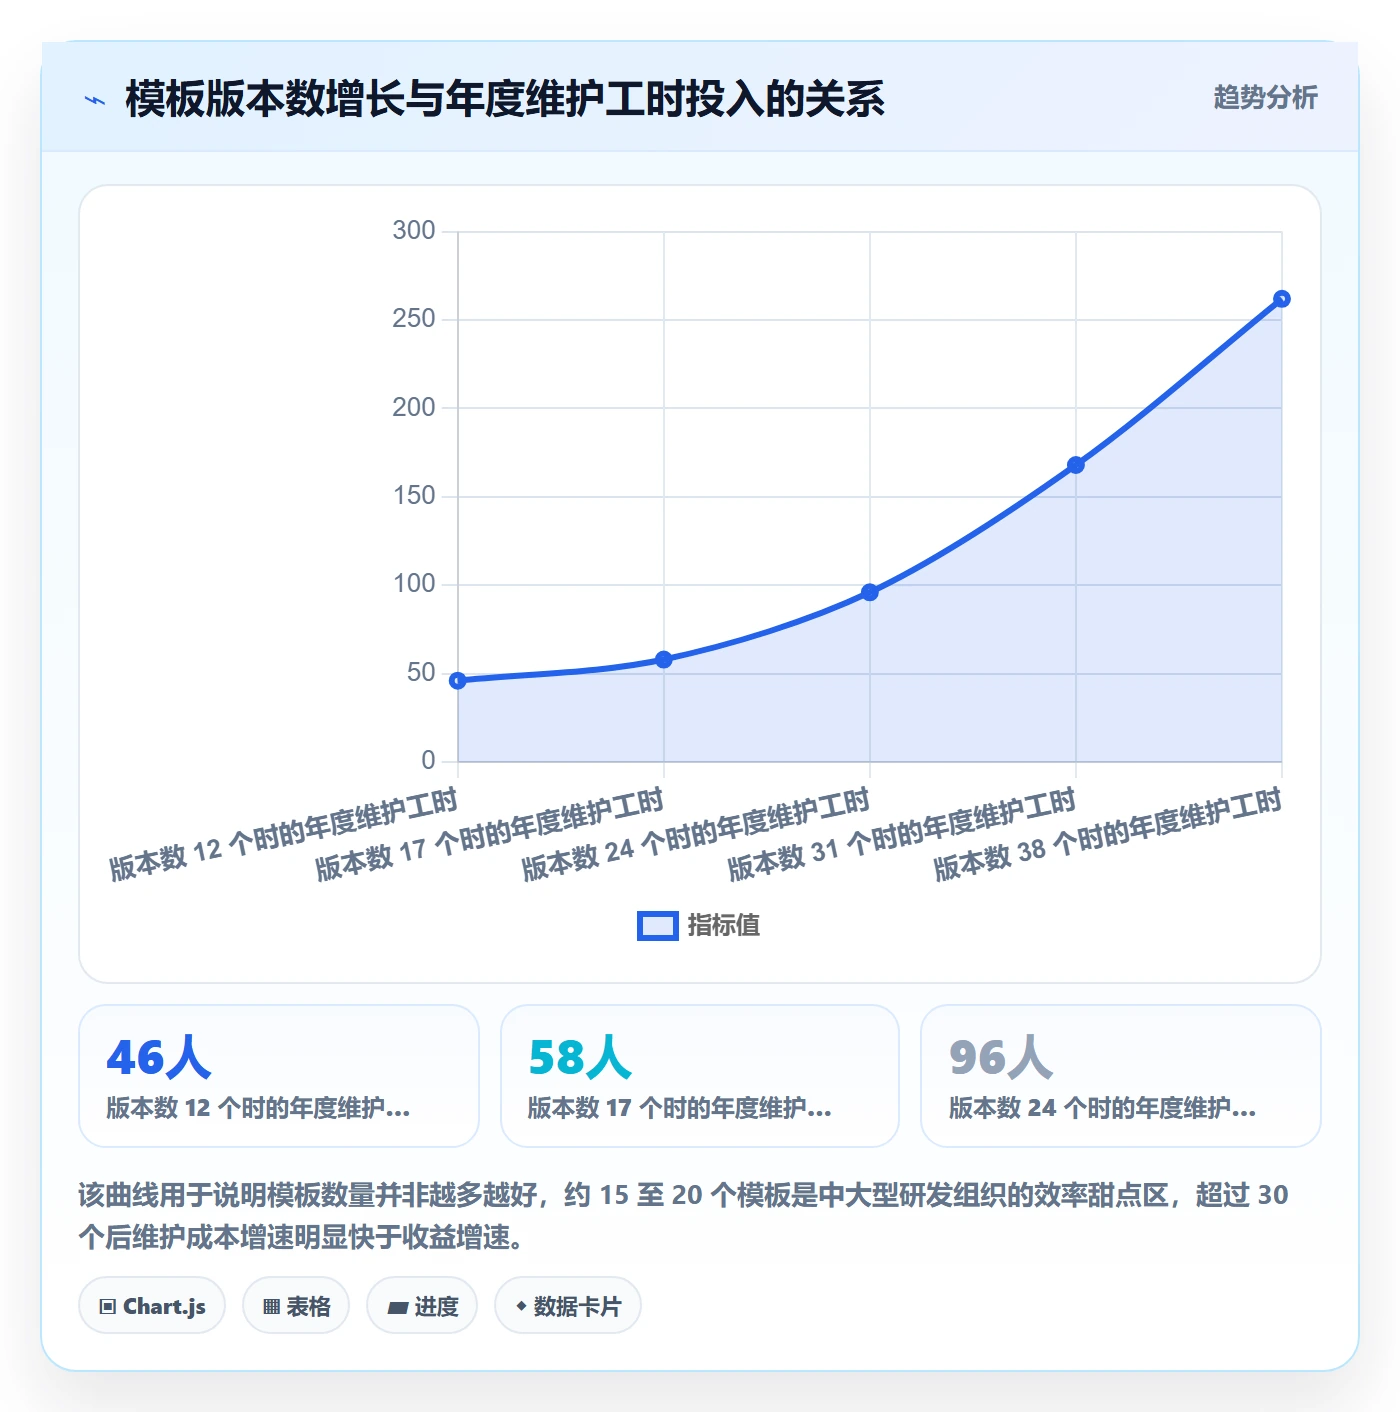Click the diamond icon in the 数据卡片 chip
The width and height of the screenshot is (1400, 1412).
coord(521,1306)
